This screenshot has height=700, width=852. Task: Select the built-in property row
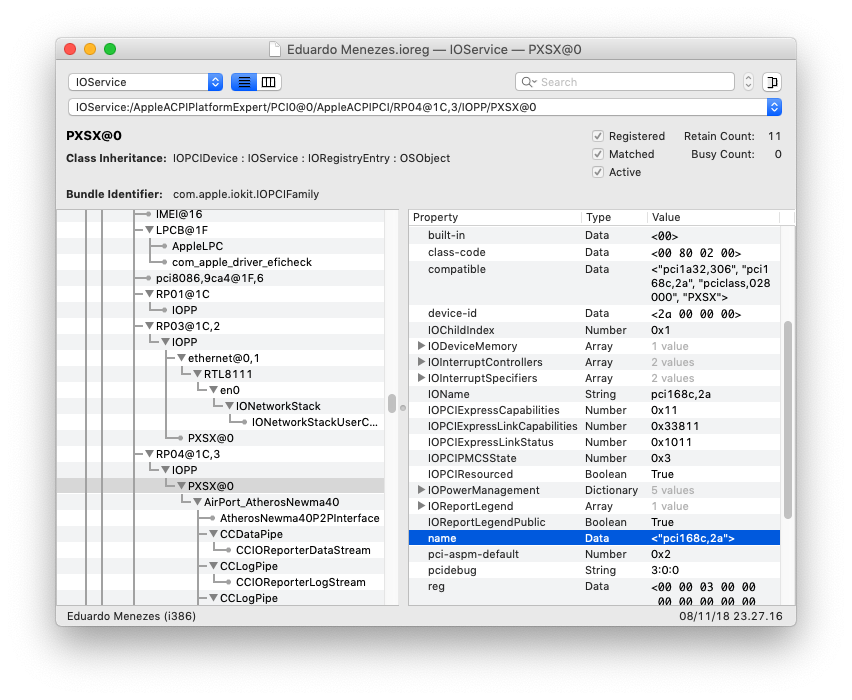(x=594, y=235)
